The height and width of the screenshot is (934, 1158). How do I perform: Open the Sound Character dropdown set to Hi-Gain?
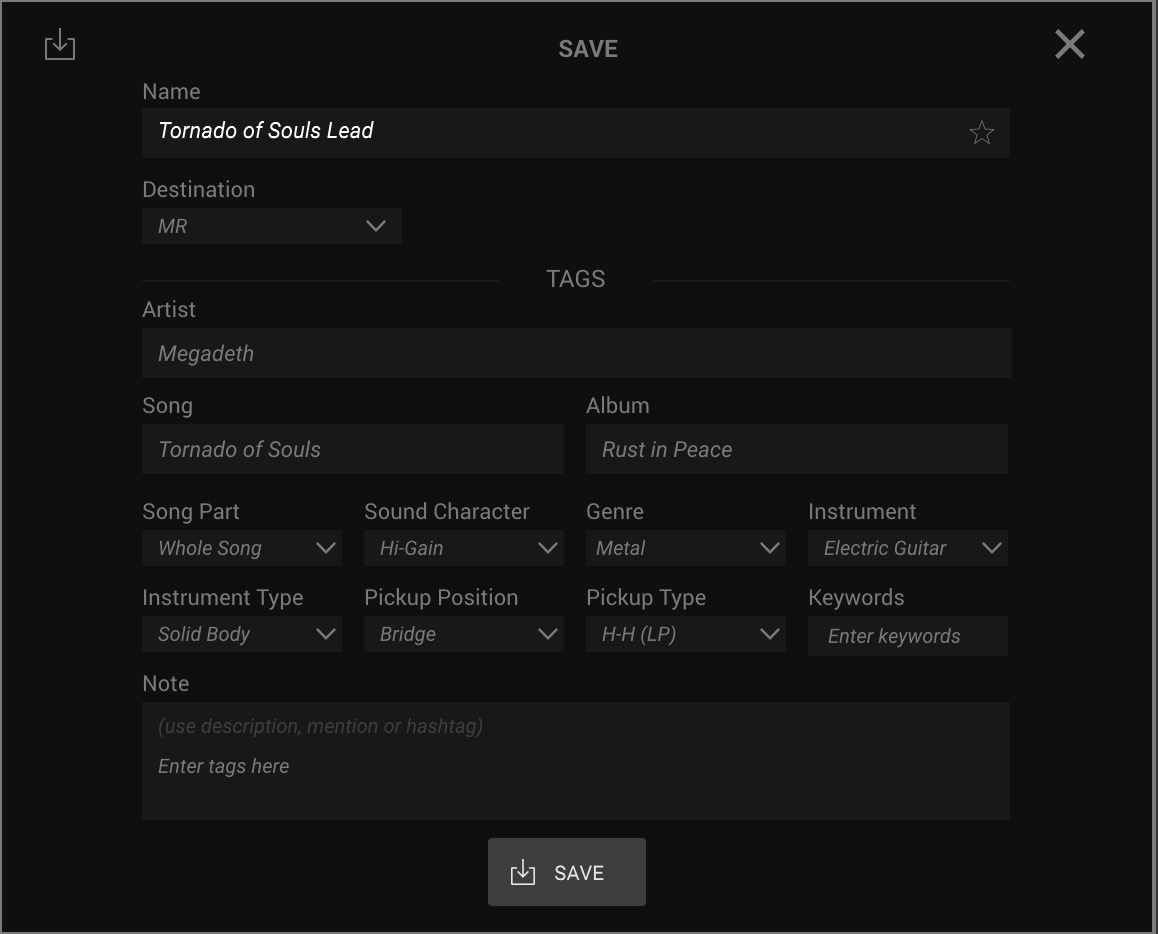(463, 548)
